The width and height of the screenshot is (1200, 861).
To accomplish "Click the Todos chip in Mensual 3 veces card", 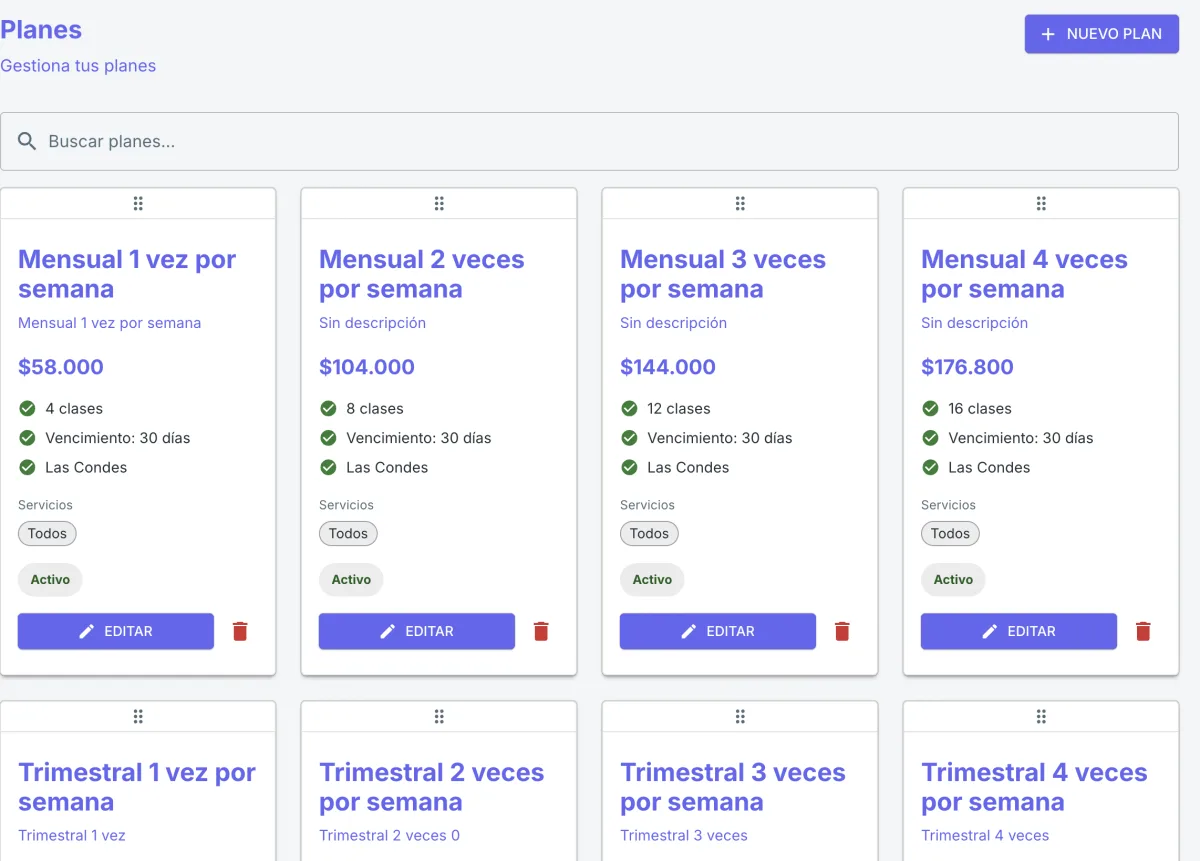I will coord(649,533).
